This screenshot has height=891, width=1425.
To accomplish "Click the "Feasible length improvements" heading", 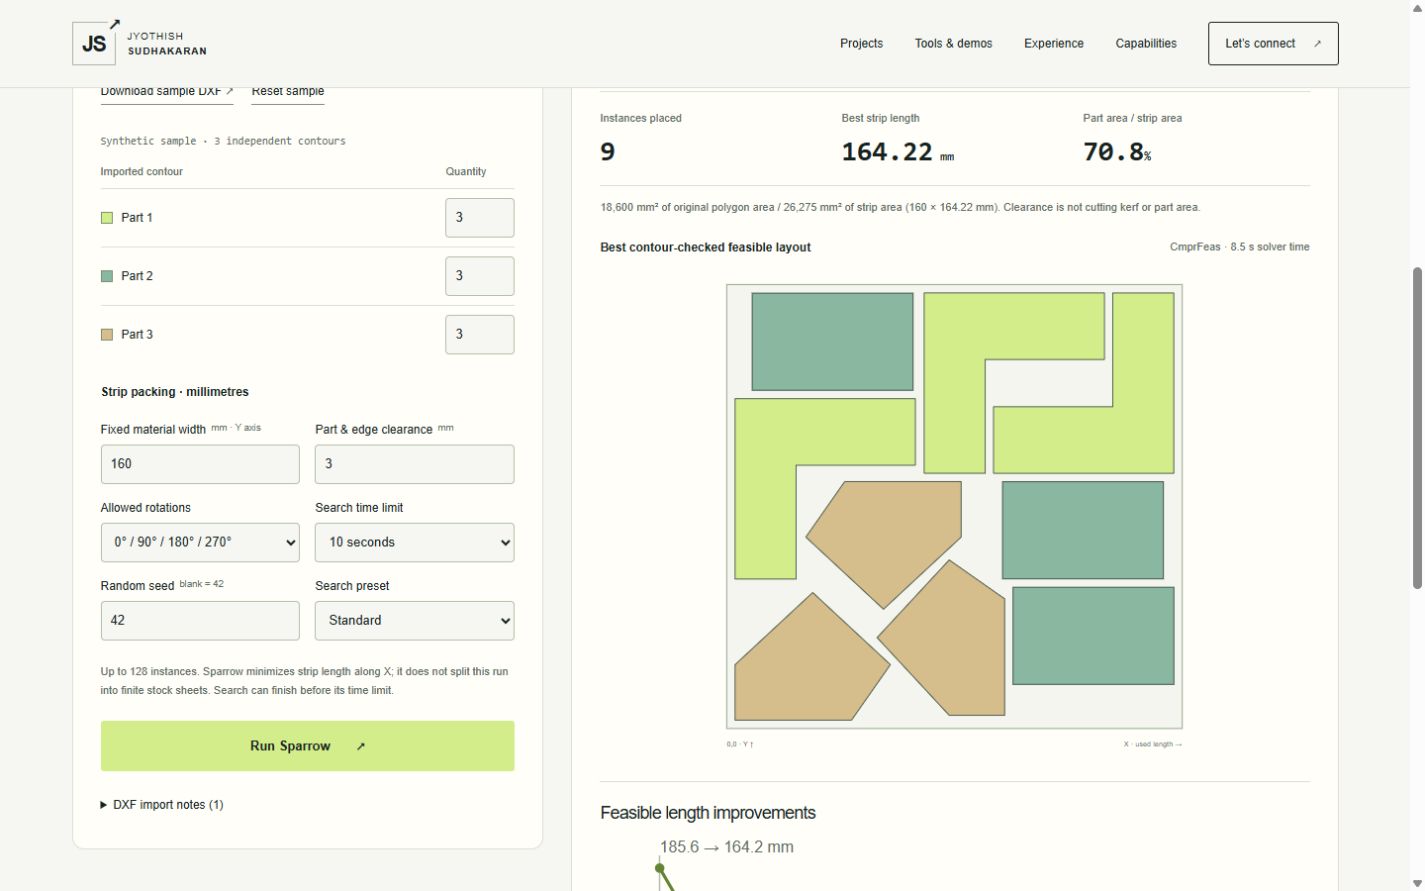I will tap(708, 813).
